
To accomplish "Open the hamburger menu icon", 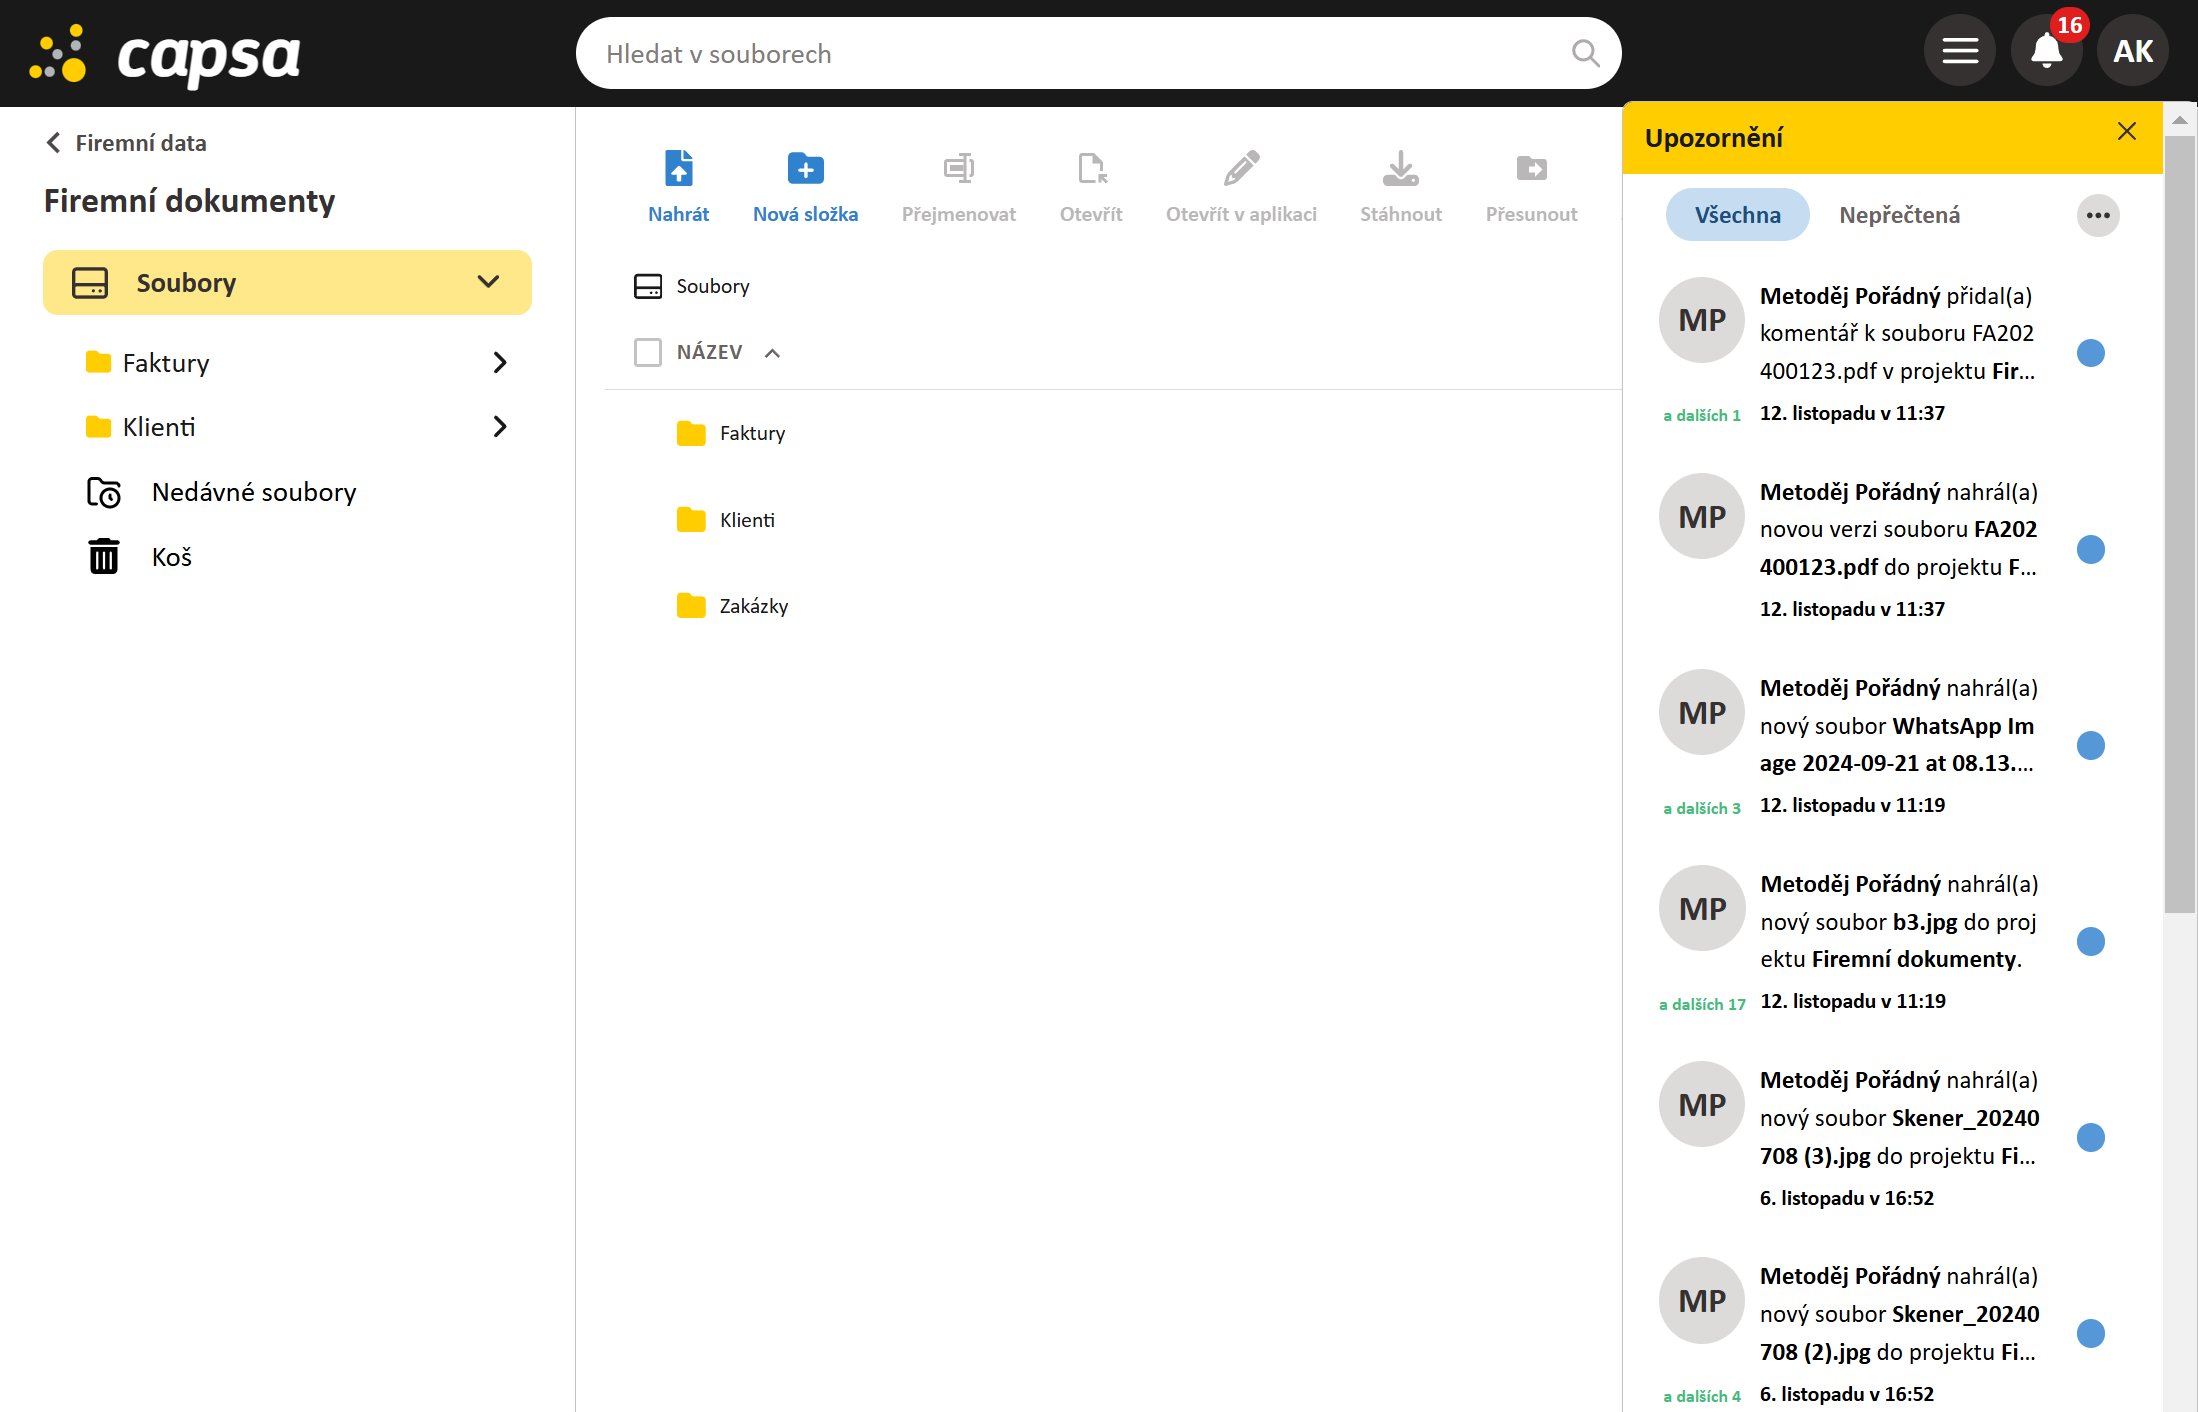I will 1960,52.
